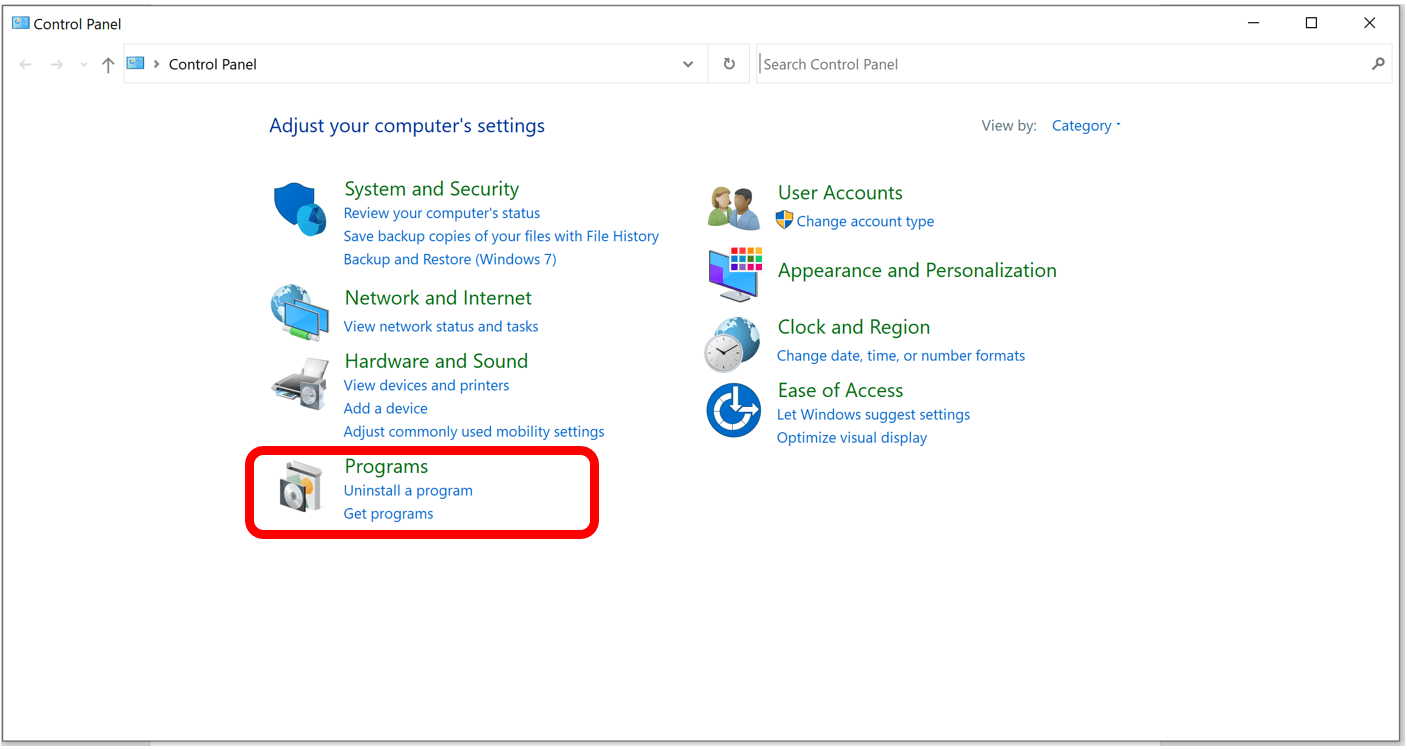1407x750 pixels.
Task: Click the Network and Internet monitor icon
Action: 299,311
